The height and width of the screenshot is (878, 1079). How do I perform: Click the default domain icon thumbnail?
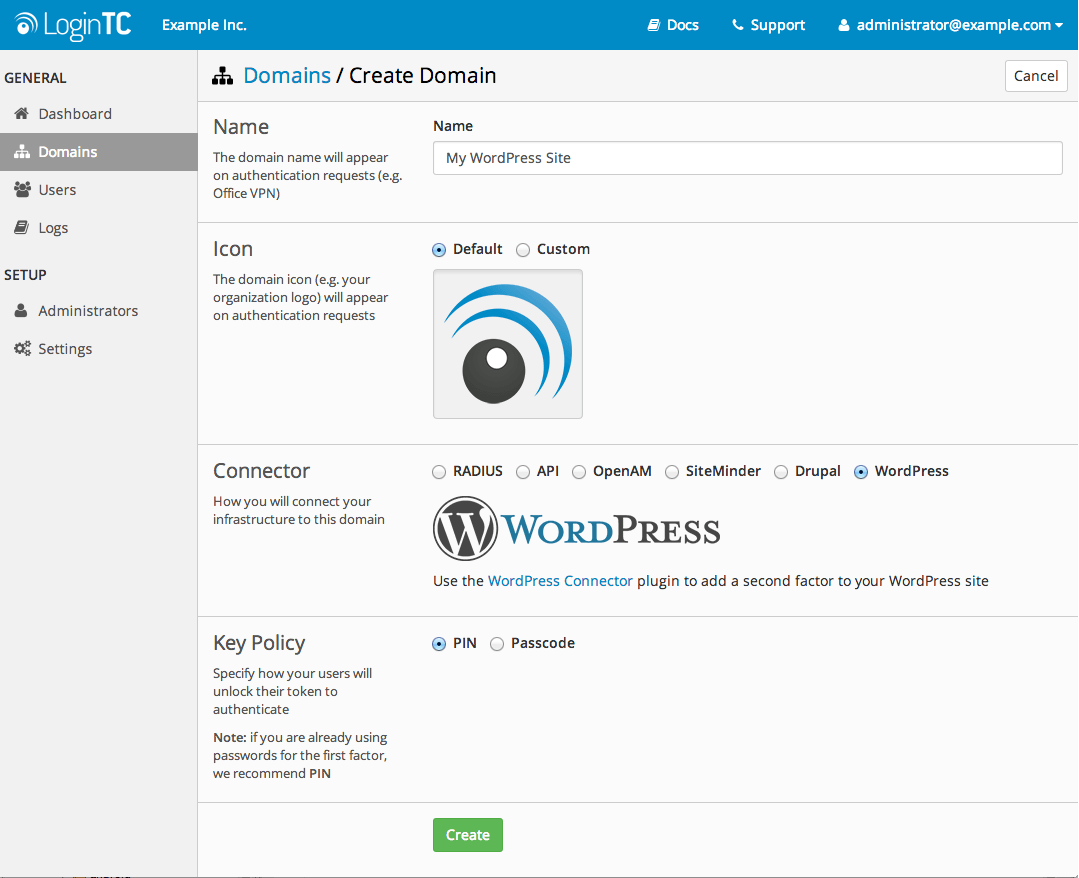tap(508, 344)
